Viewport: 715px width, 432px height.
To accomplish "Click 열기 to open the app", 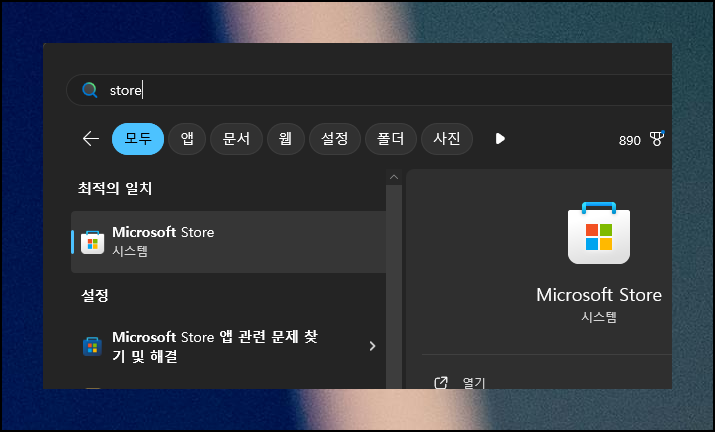I will (x=474, y=383).
